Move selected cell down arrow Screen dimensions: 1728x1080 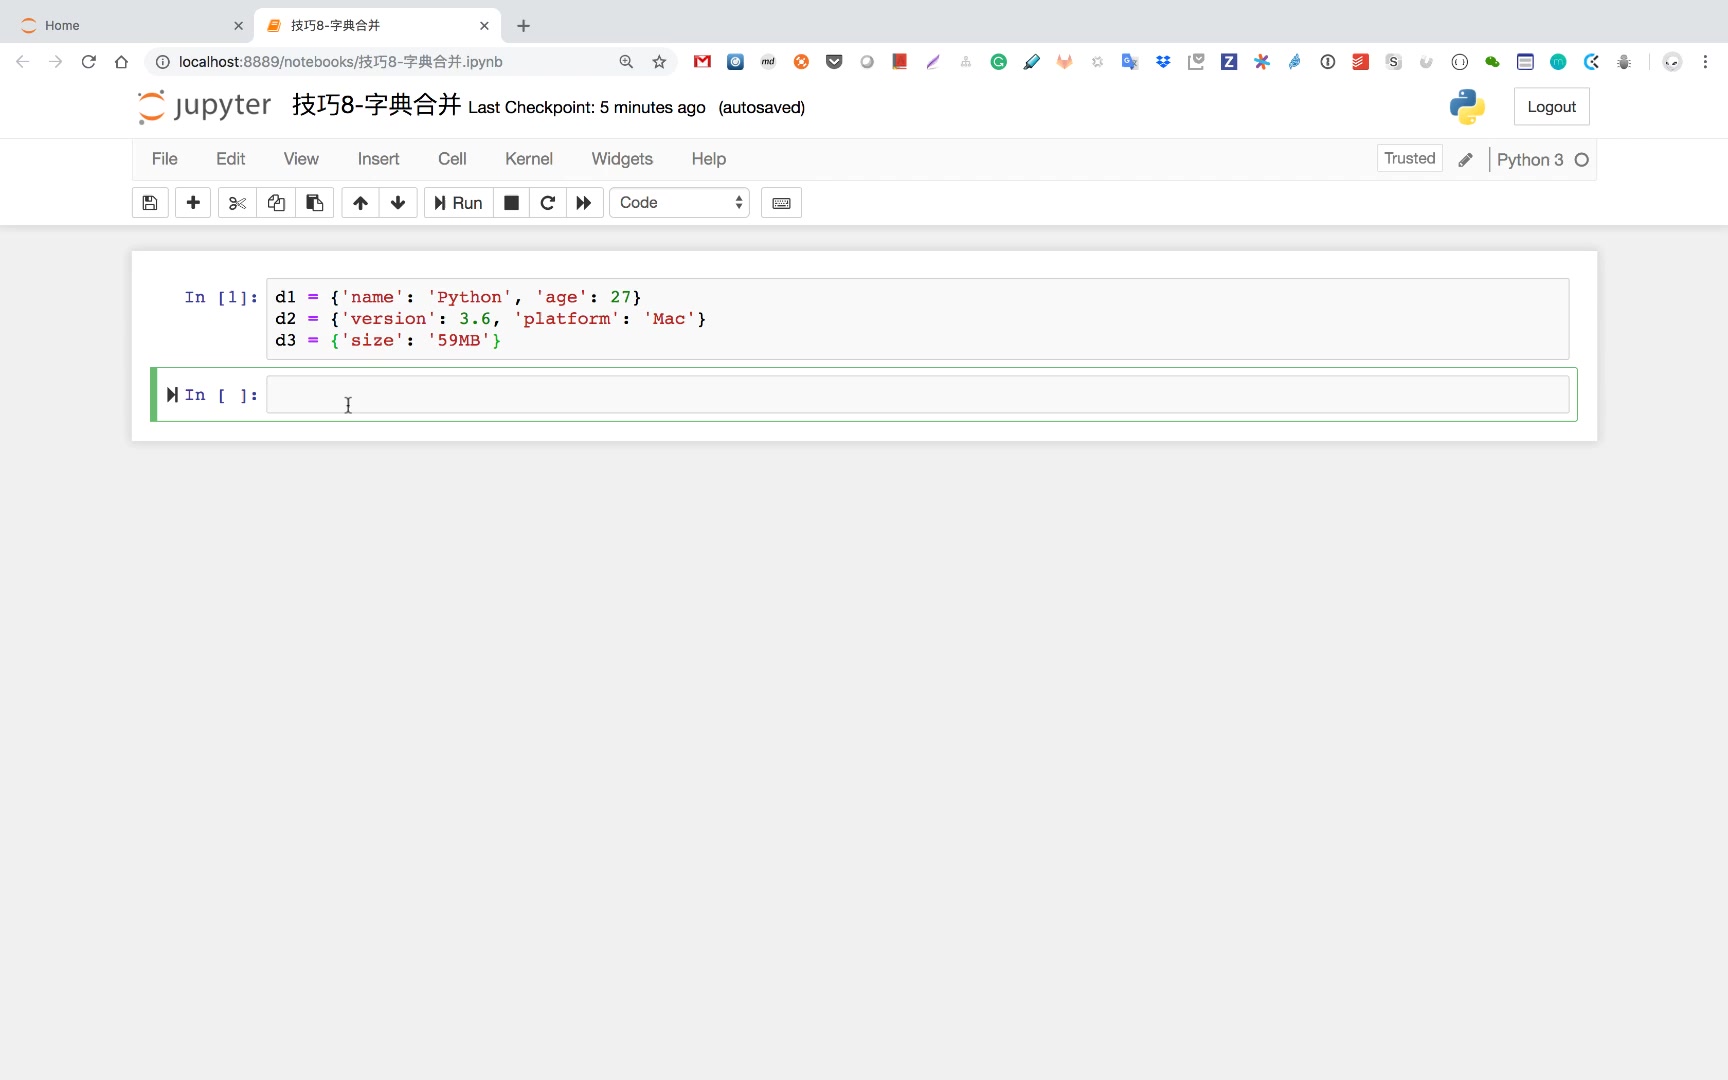pyautogui.click(x=398, y=203)
